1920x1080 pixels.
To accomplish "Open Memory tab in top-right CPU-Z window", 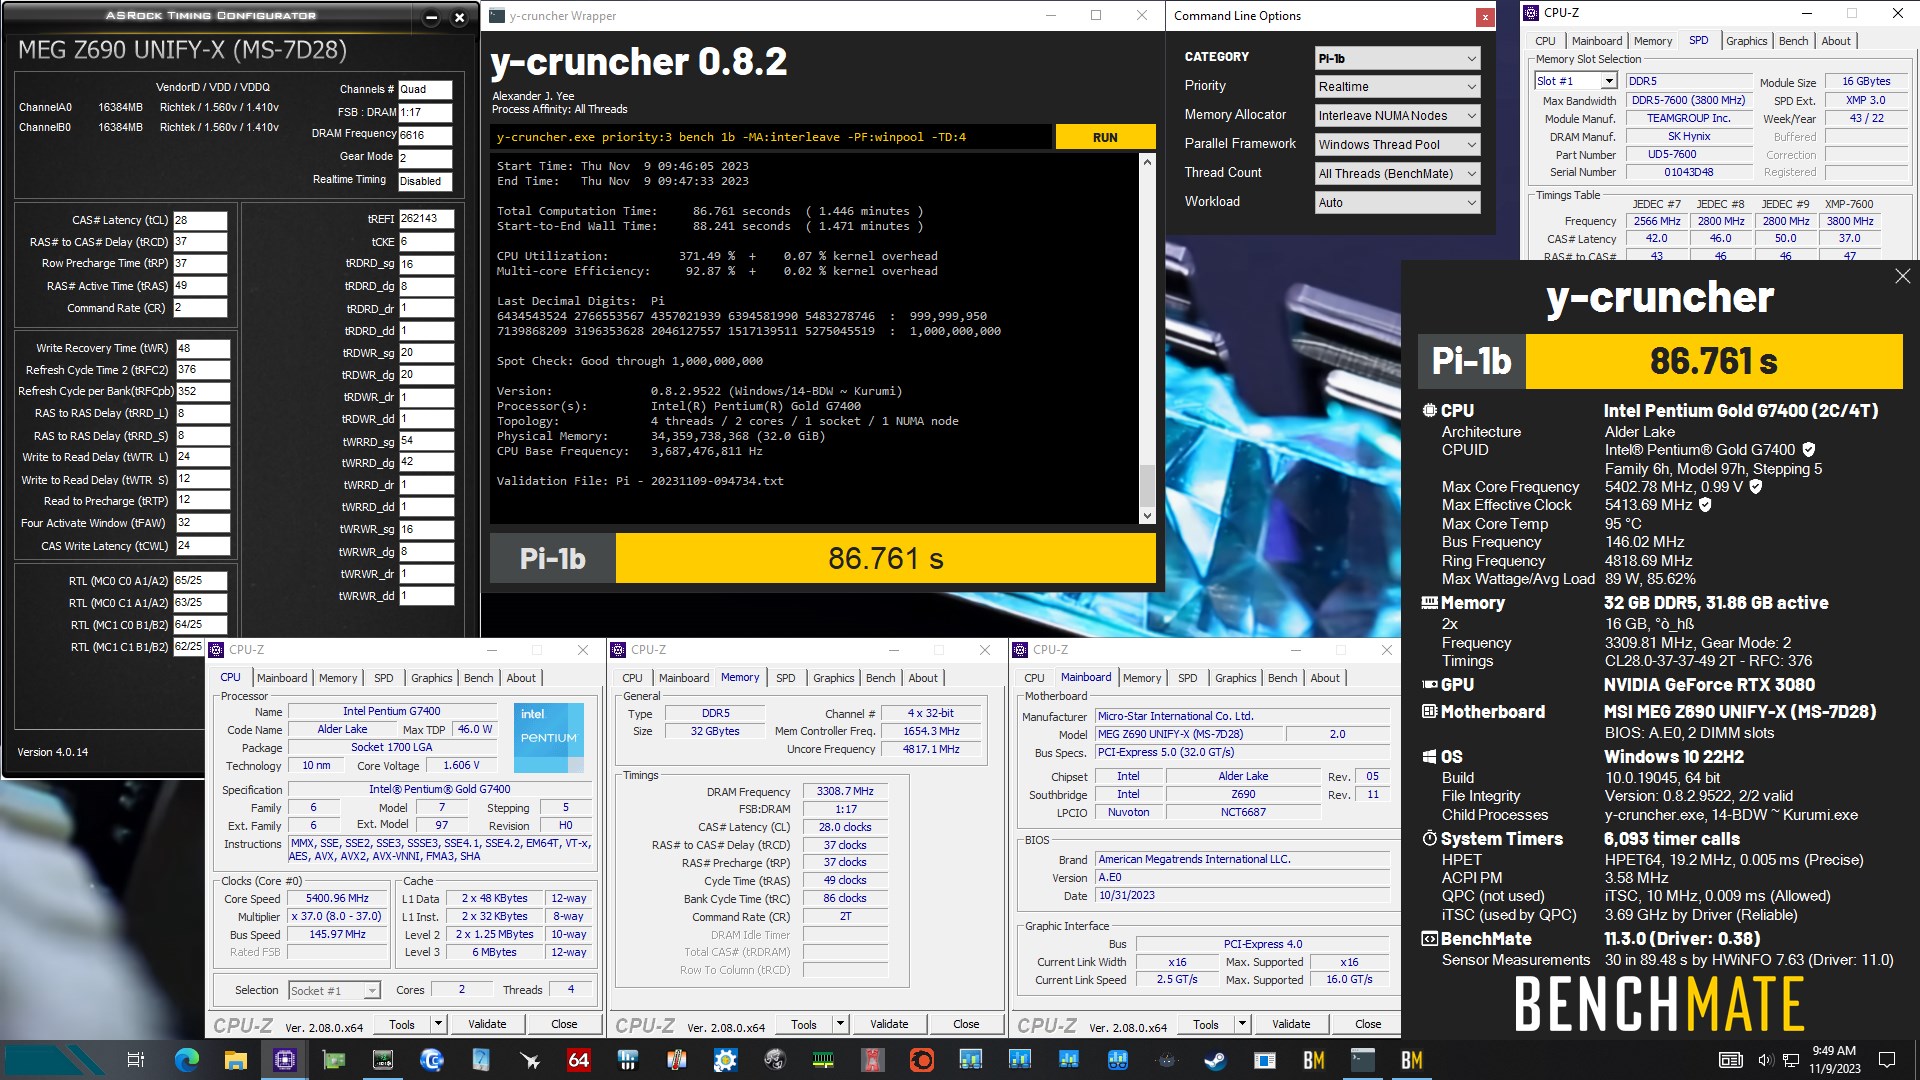I will (x=1652, y=41).
